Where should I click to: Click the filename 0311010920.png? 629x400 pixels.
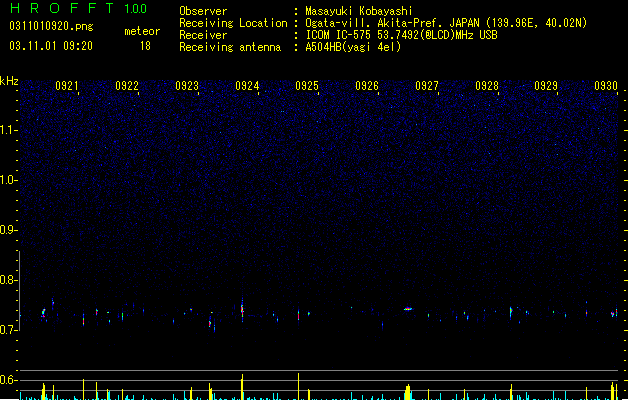[51, 26]
